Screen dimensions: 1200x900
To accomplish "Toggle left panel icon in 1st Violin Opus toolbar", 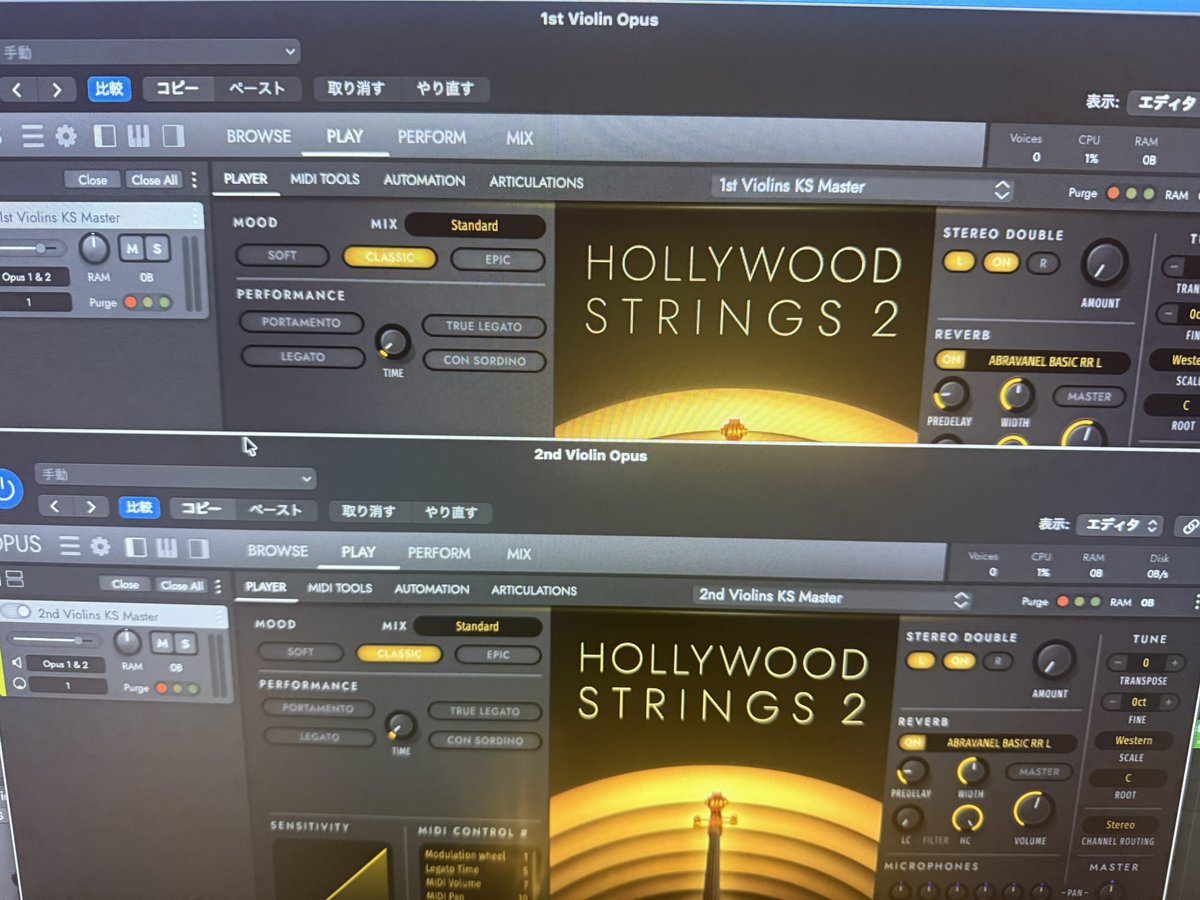I will point(105,136).
